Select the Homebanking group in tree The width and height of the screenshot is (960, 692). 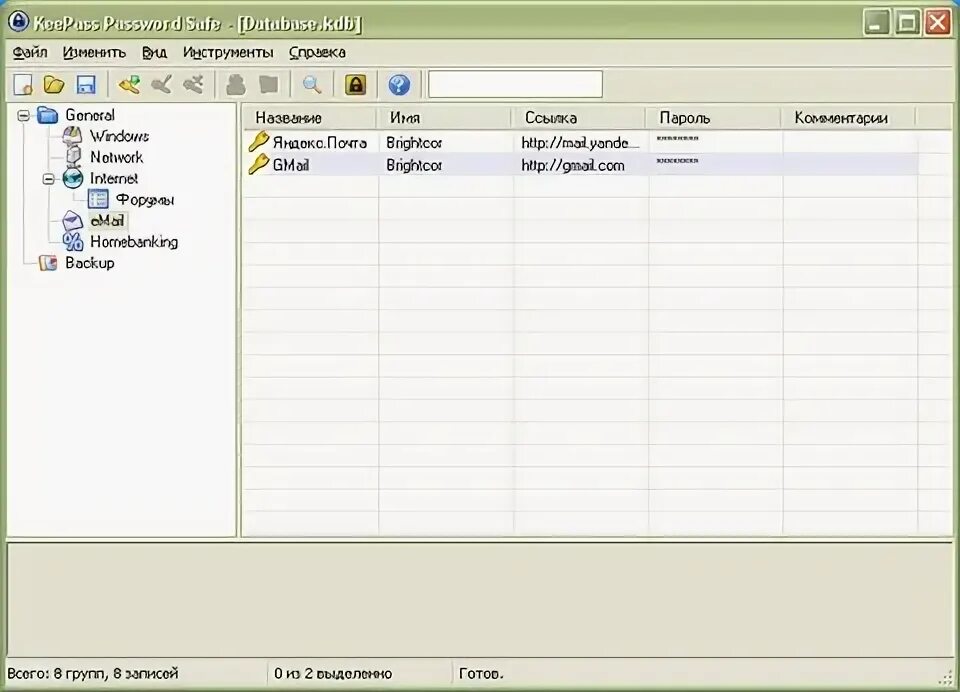point(134,242)
